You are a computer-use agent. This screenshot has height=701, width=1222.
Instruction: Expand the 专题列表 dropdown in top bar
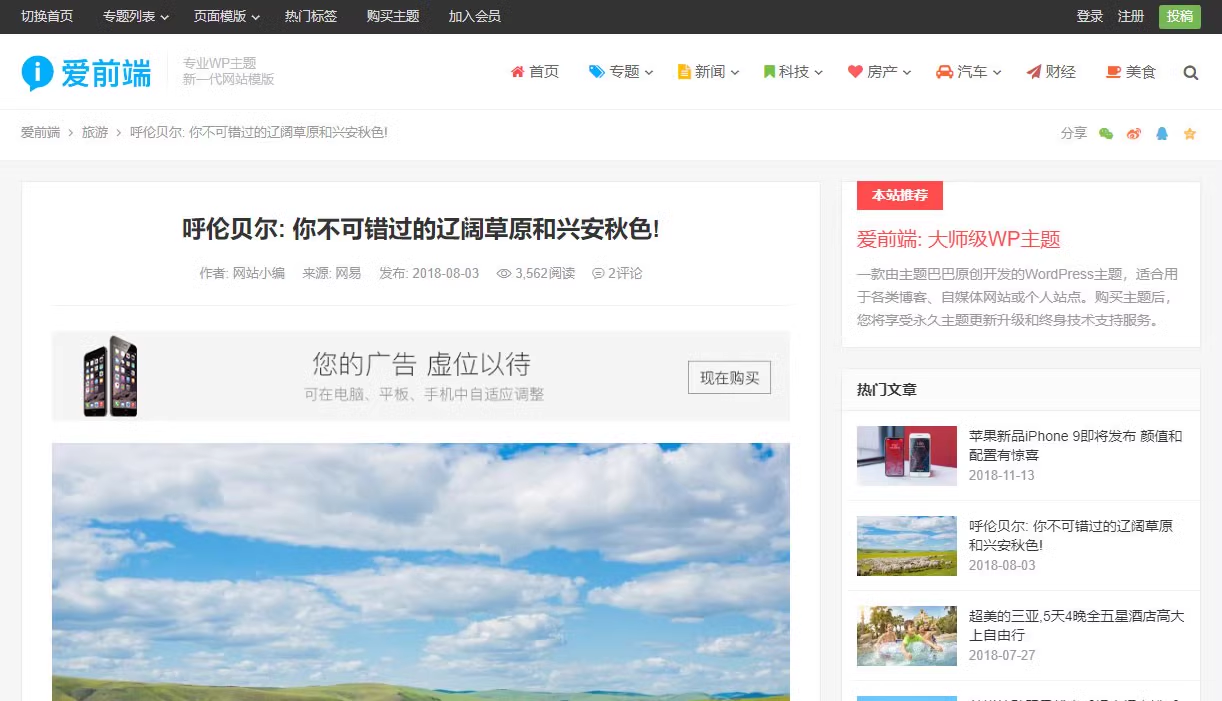pos(136,17)
